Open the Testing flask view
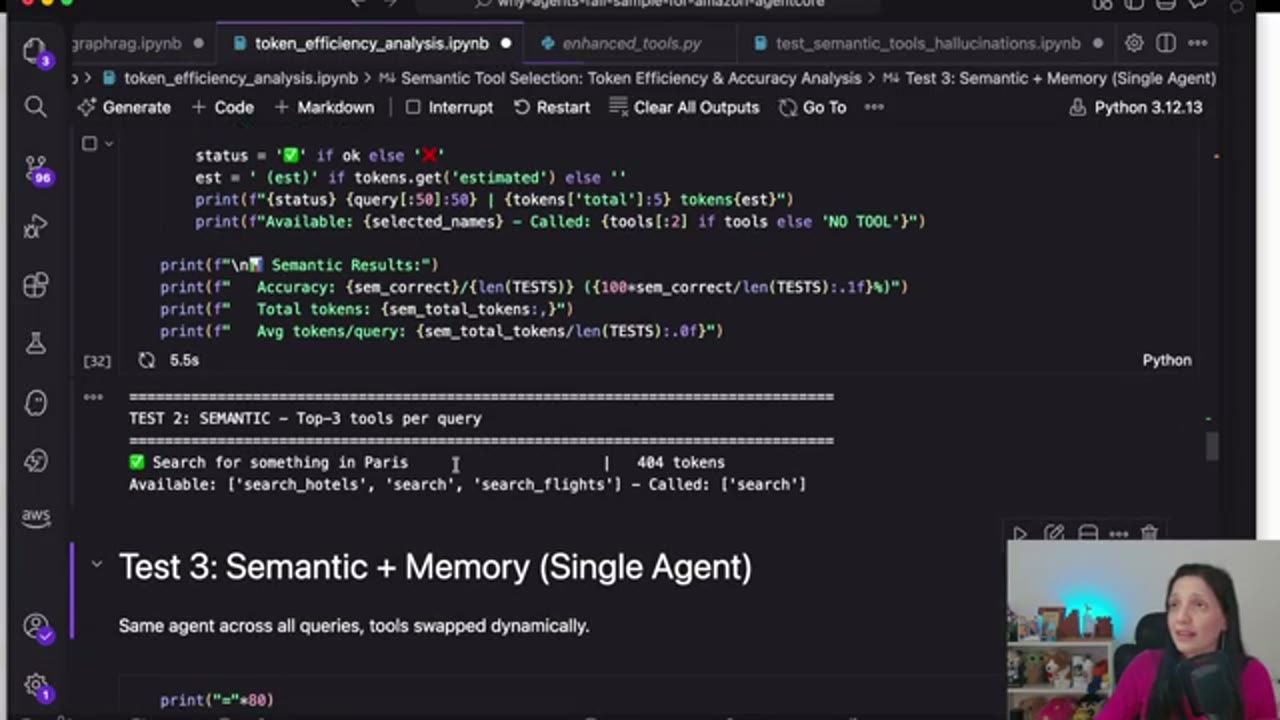 pyautogui.click(x=35, y=344)
